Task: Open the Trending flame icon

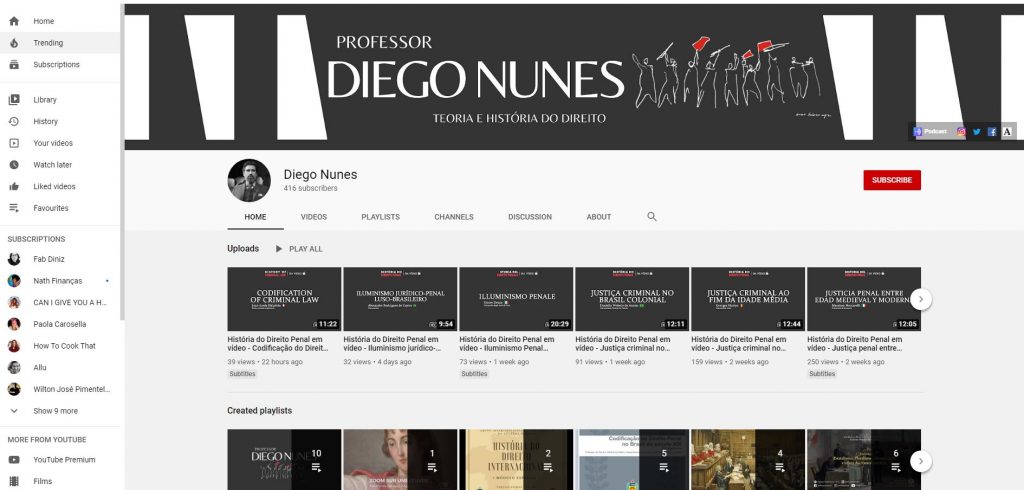Action: [x=14, y=43]
